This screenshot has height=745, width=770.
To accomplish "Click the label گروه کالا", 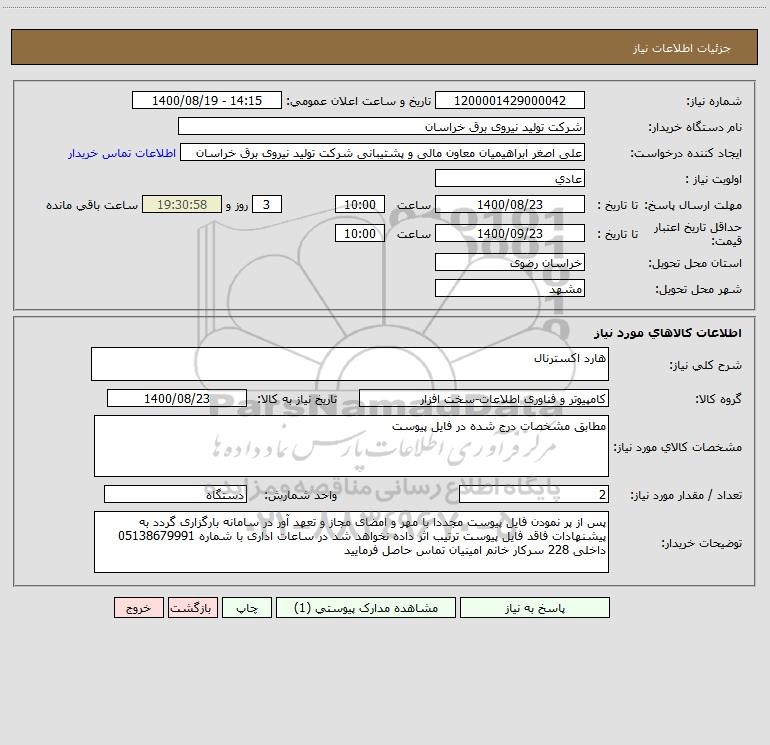I will 718,399.
